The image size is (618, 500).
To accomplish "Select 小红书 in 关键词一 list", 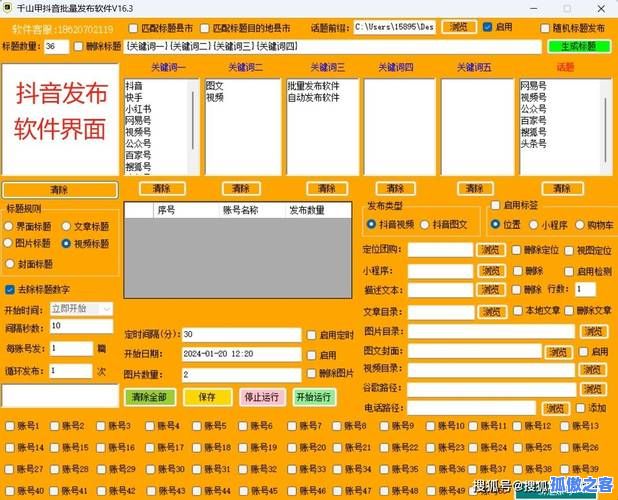I will point(138,109).
